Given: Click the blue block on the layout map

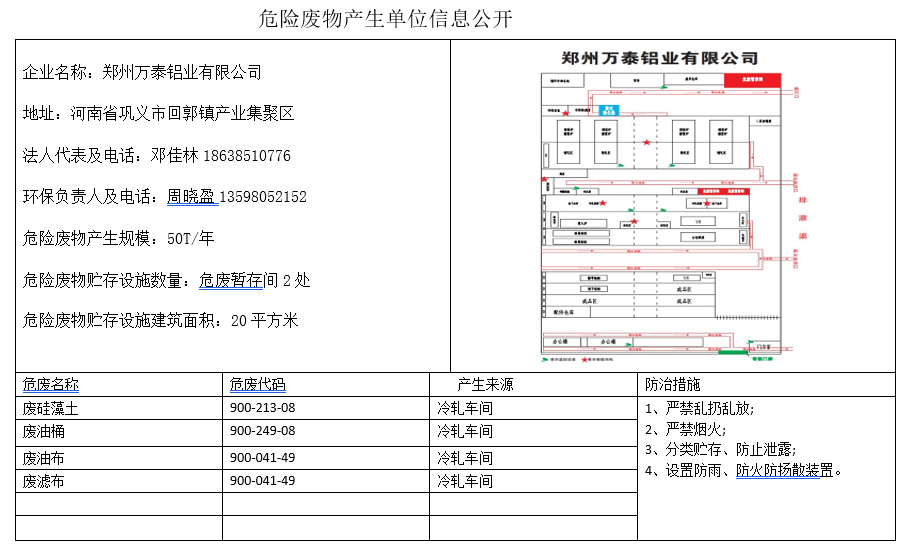Looking at the screenshot, I should (x=609, y=110).
